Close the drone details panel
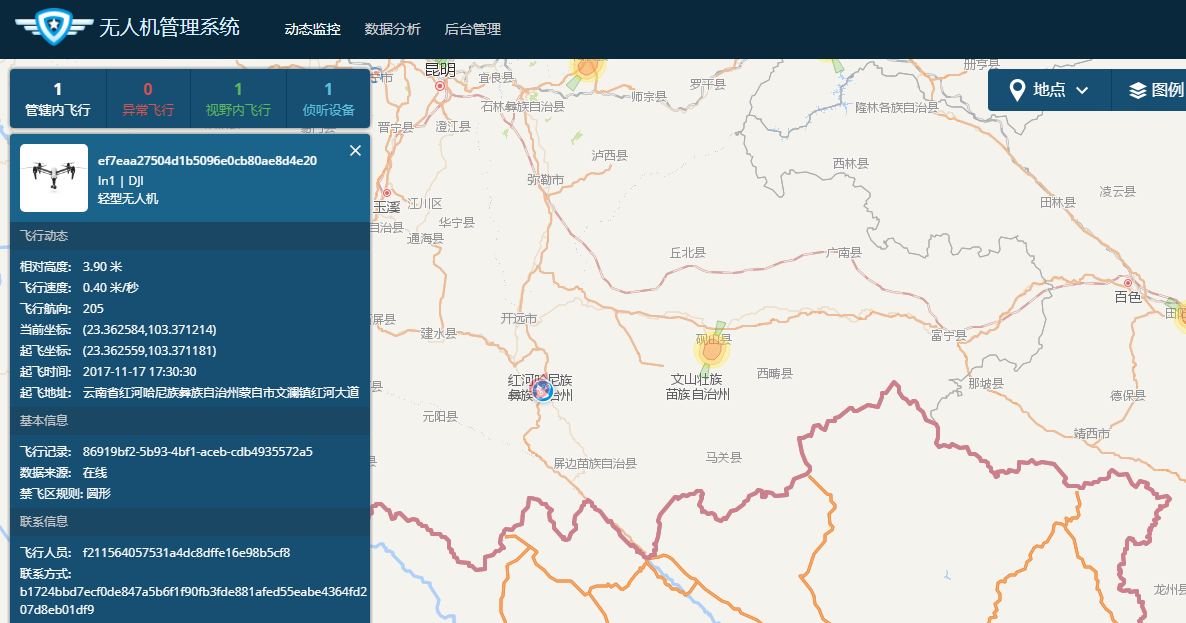This screenshot has height=623, width=1186. click(355, 151)
